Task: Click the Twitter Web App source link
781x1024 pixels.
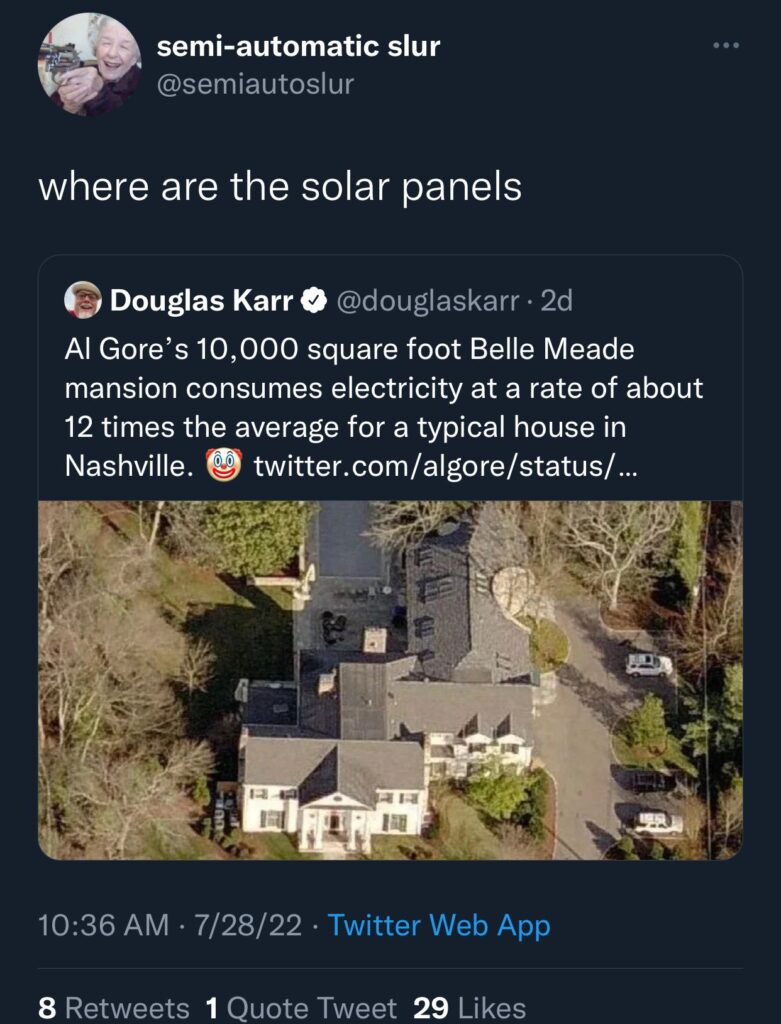Action: tap(439, 925)
